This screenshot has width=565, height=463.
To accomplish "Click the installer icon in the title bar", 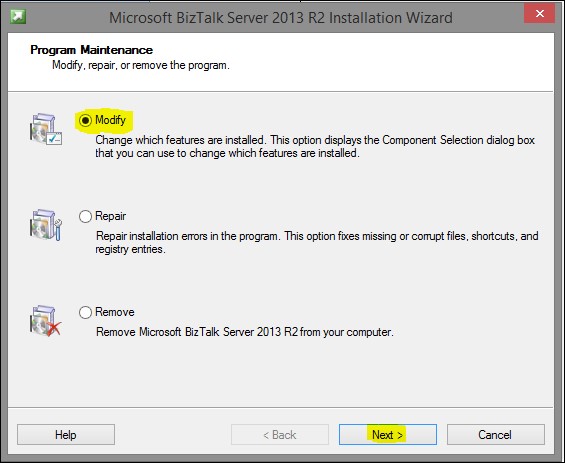I will pyautogui.click(x=18, y=17).
